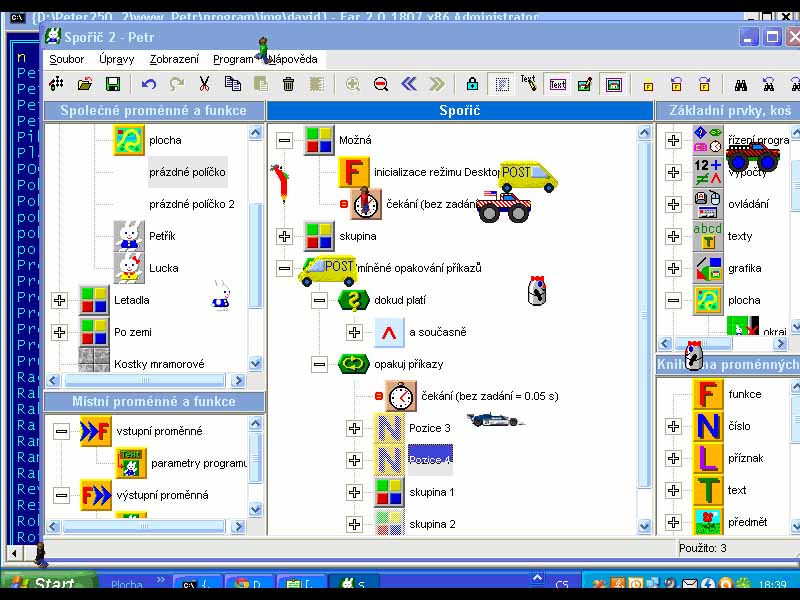Expand the Letadla group
This screenshot has height=600, width=800.
click(x=60, y=300)
